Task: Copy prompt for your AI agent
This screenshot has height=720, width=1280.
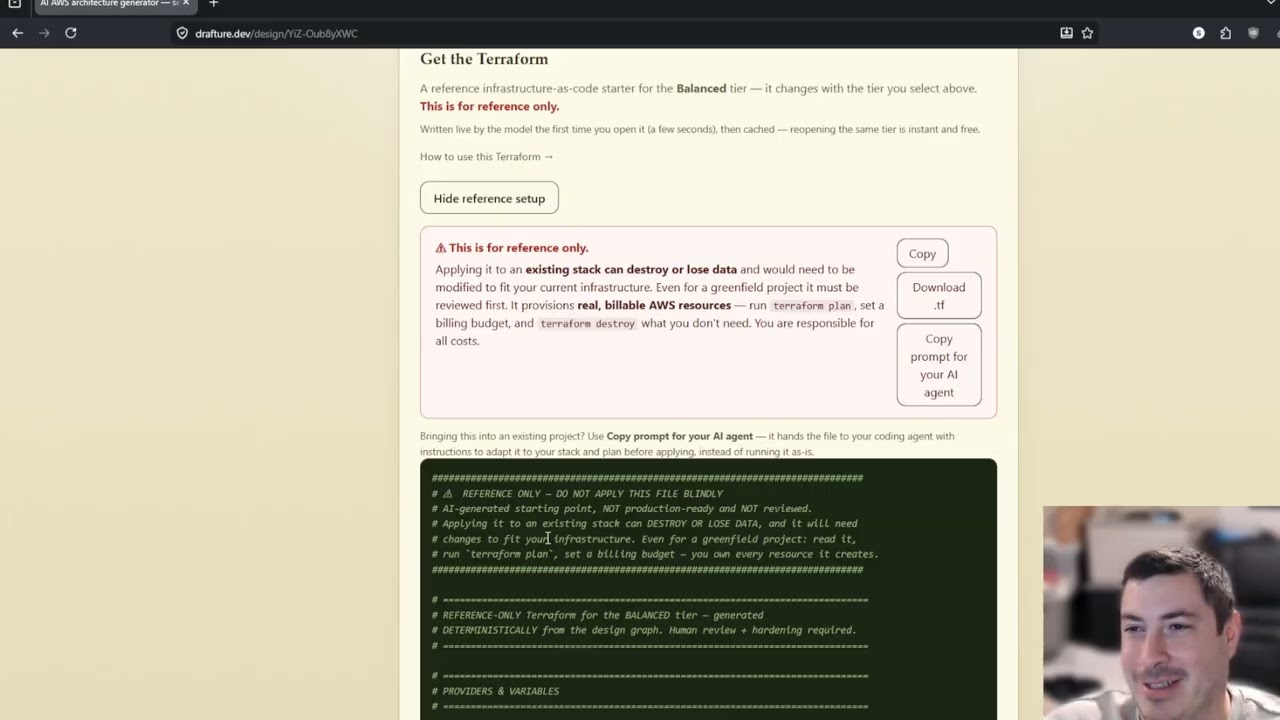Action: tap(939, 365)
